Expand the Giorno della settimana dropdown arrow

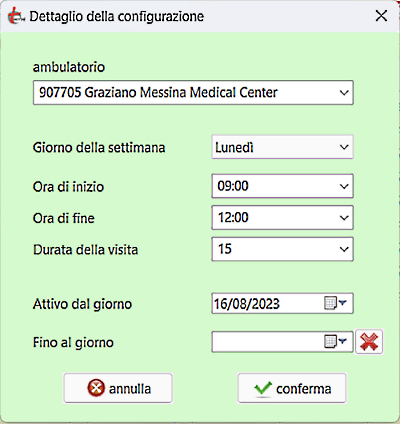coord(344,147)
